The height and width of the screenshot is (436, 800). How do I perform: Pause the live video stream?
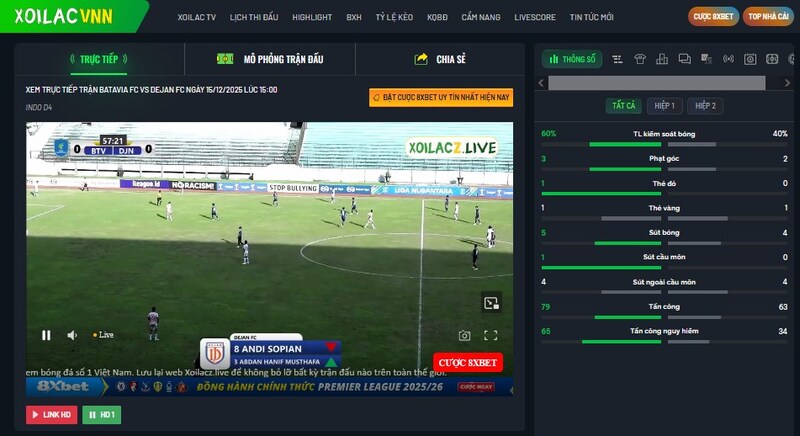click(x=46, y=335)
